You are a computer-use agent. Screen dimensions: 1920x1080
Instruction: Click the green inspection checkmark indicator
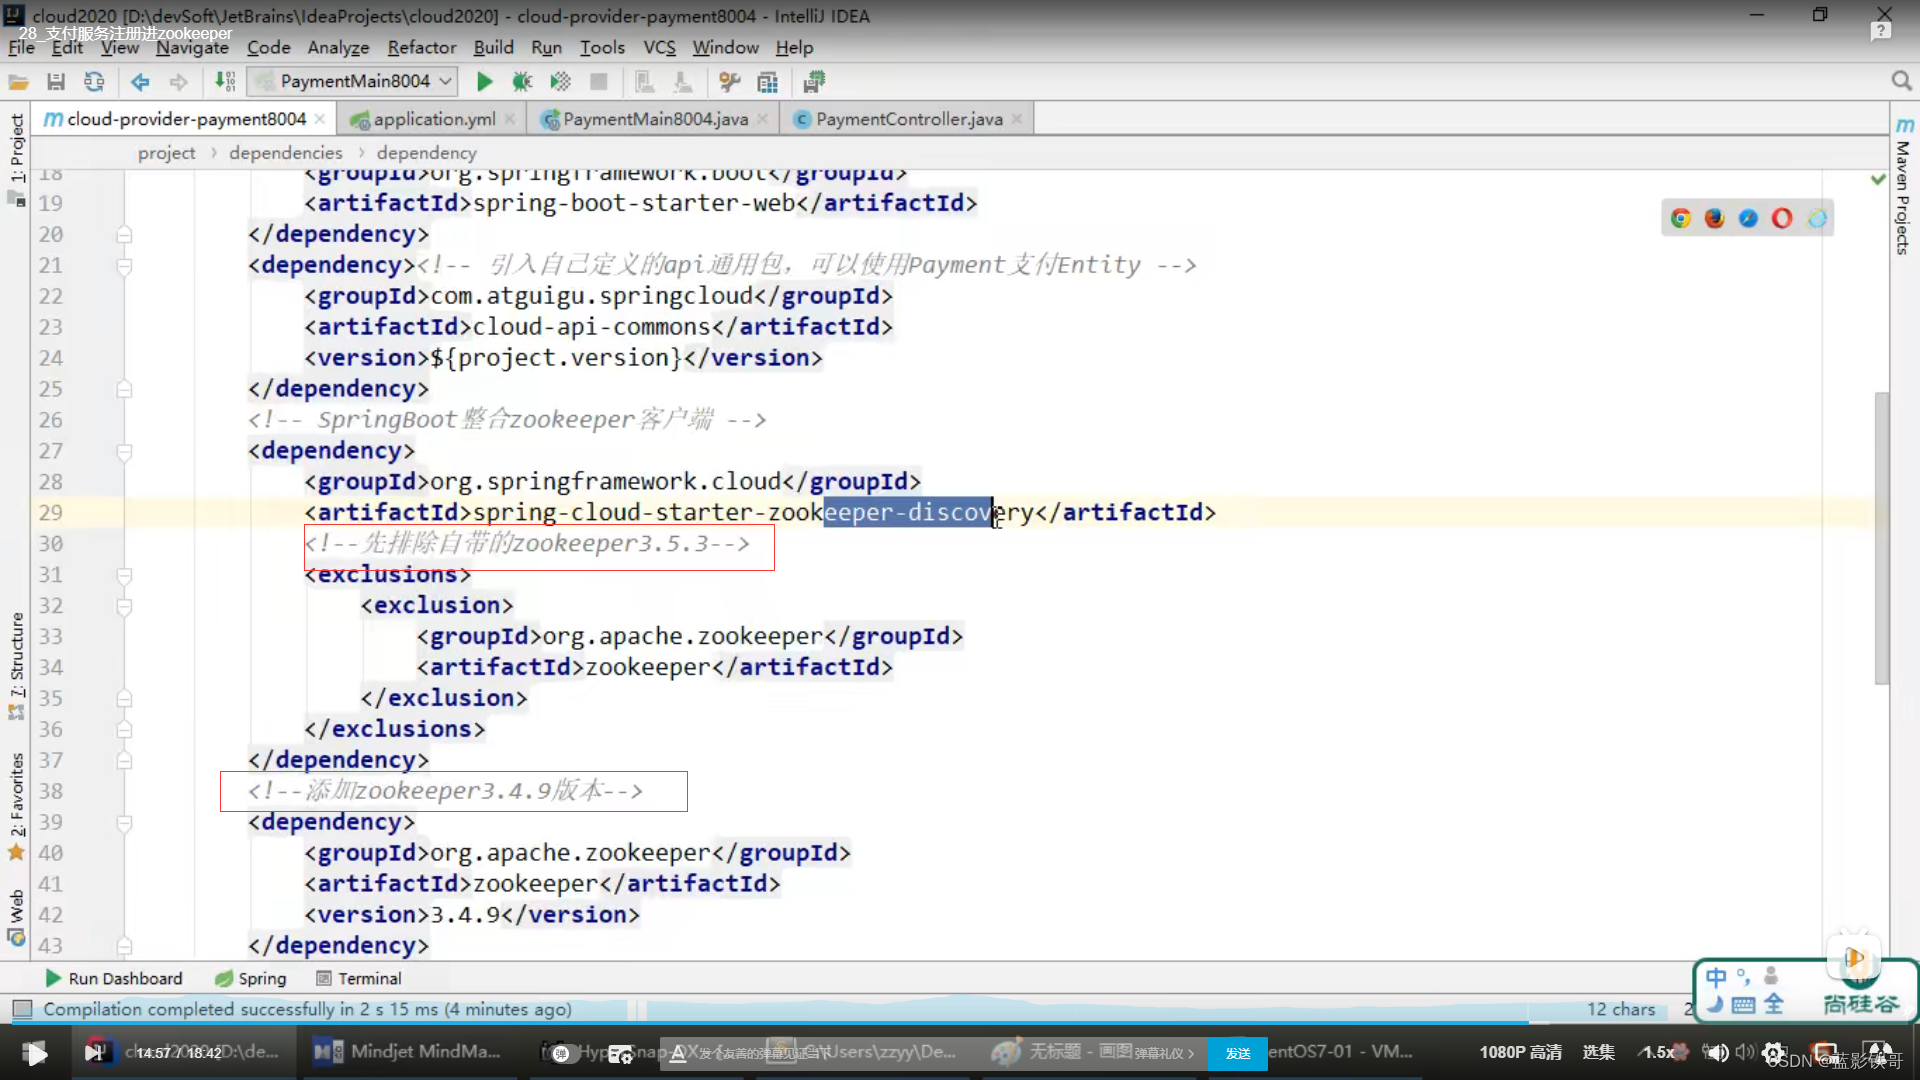[1878, 179]
